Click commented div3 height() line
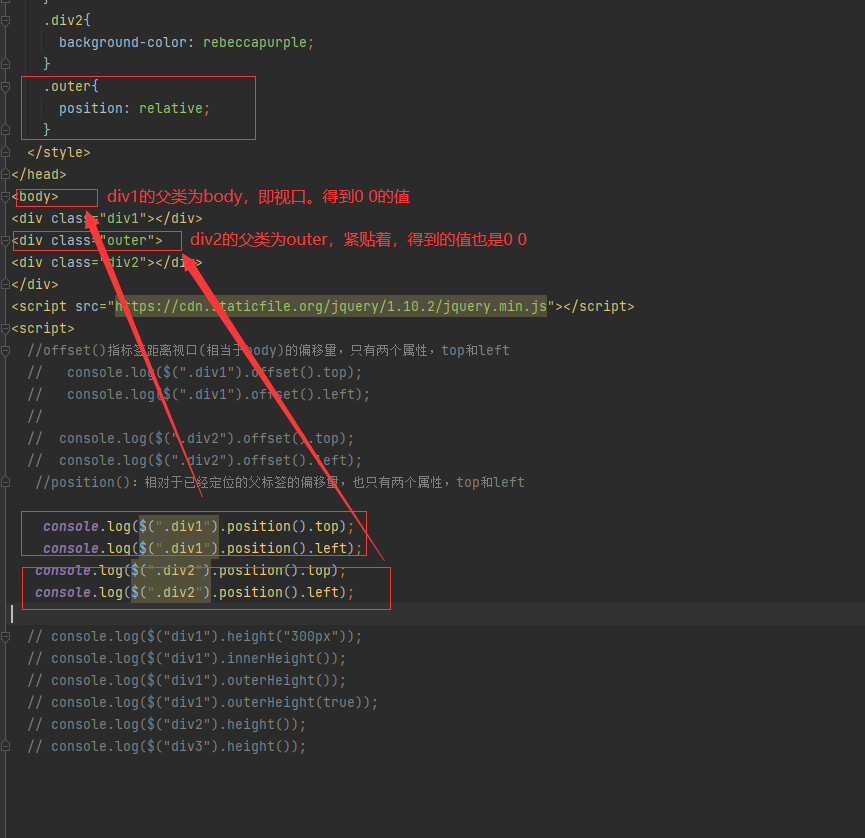The width and height of the screenshot is (865, 838). pyautogui.click(x=167, y=746)
